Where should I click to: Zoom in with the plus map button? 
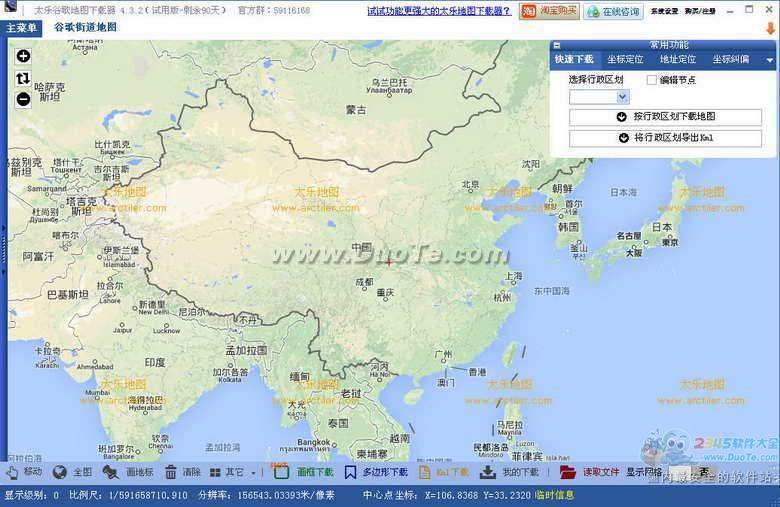23,56
